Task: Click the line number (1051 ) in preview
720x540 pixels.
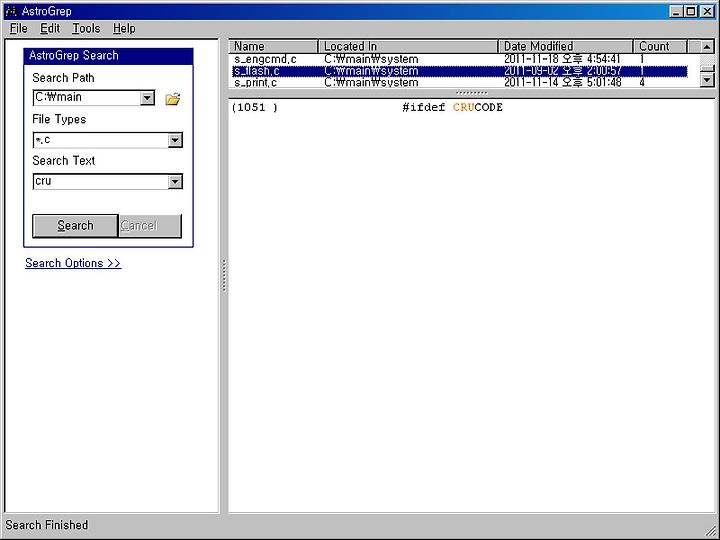Action: [254, 107]
